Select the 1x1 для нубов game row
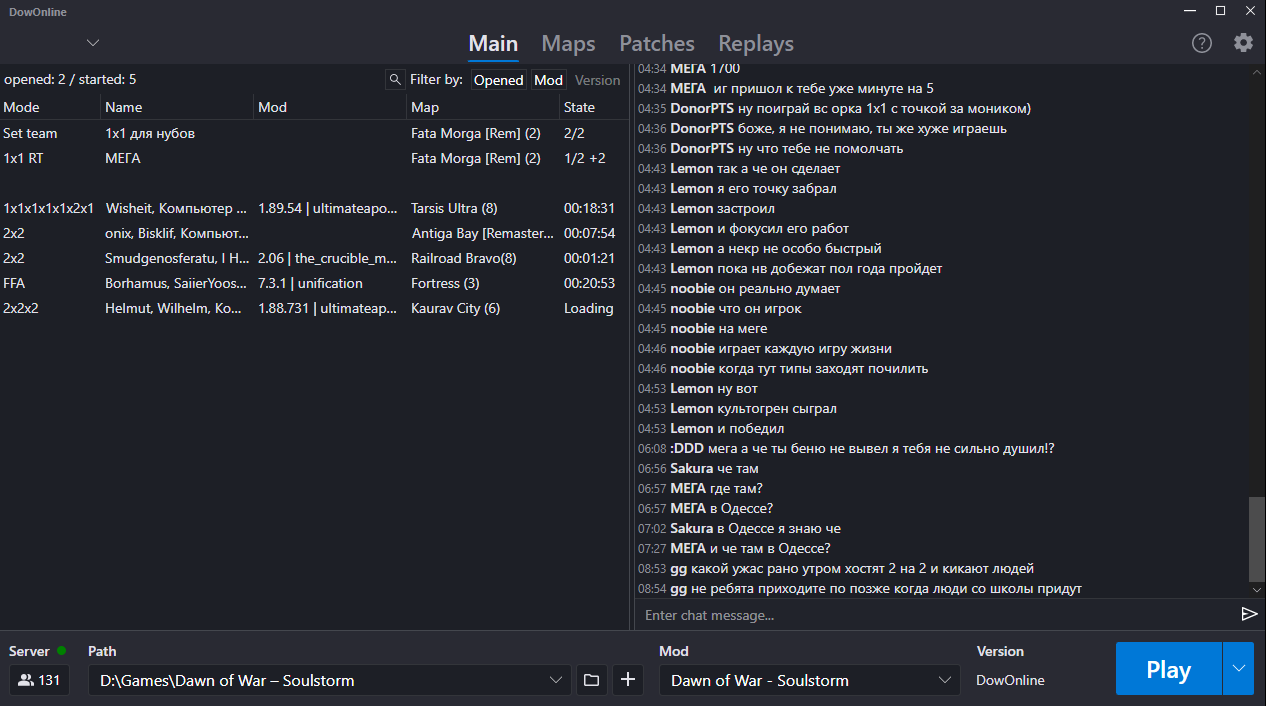Viewport: 1266px width, 706px height. [150, 133]
